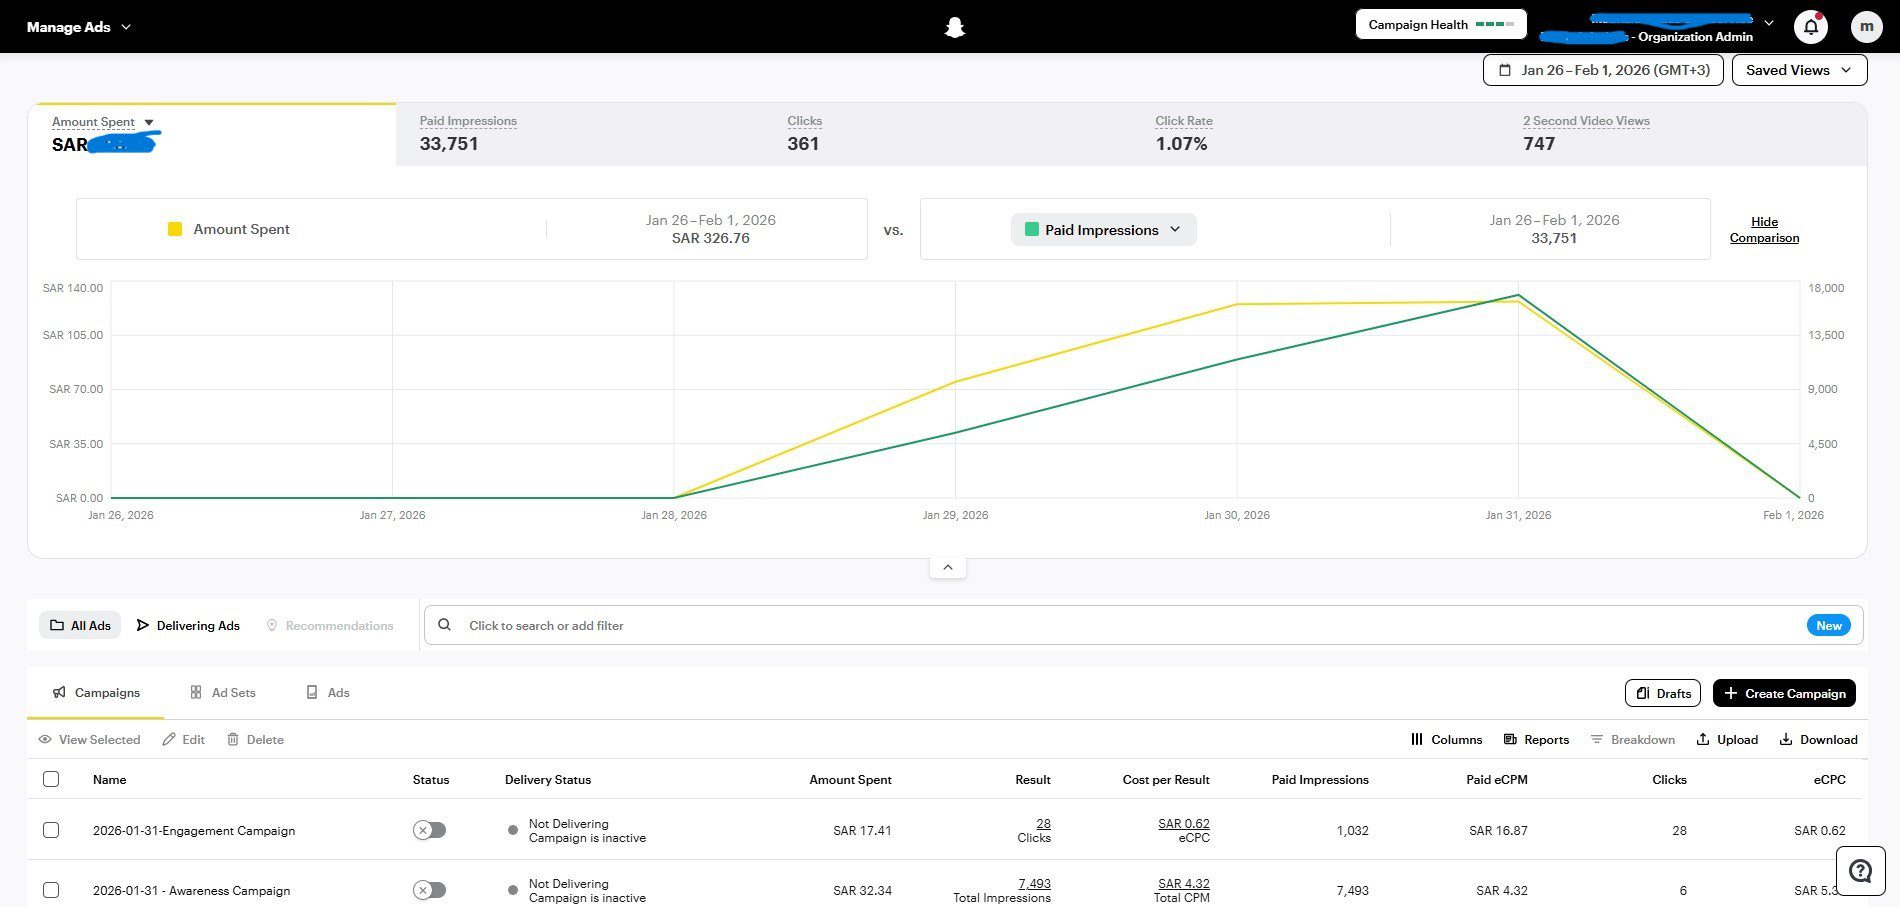This screenshot has height=907, width=1900.
Task: Open the Manage Ads dropdown menu
Action: tap(79, 27)
